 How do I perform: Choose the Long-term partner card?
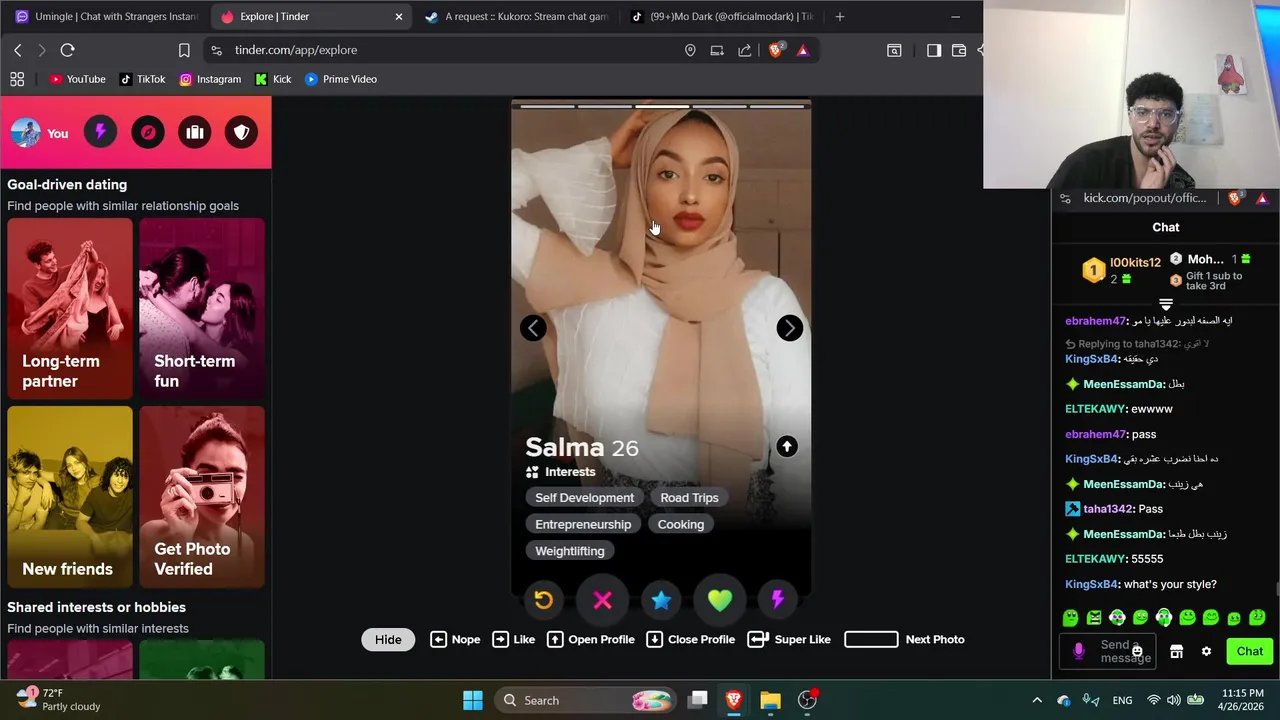tap(70, 308)
